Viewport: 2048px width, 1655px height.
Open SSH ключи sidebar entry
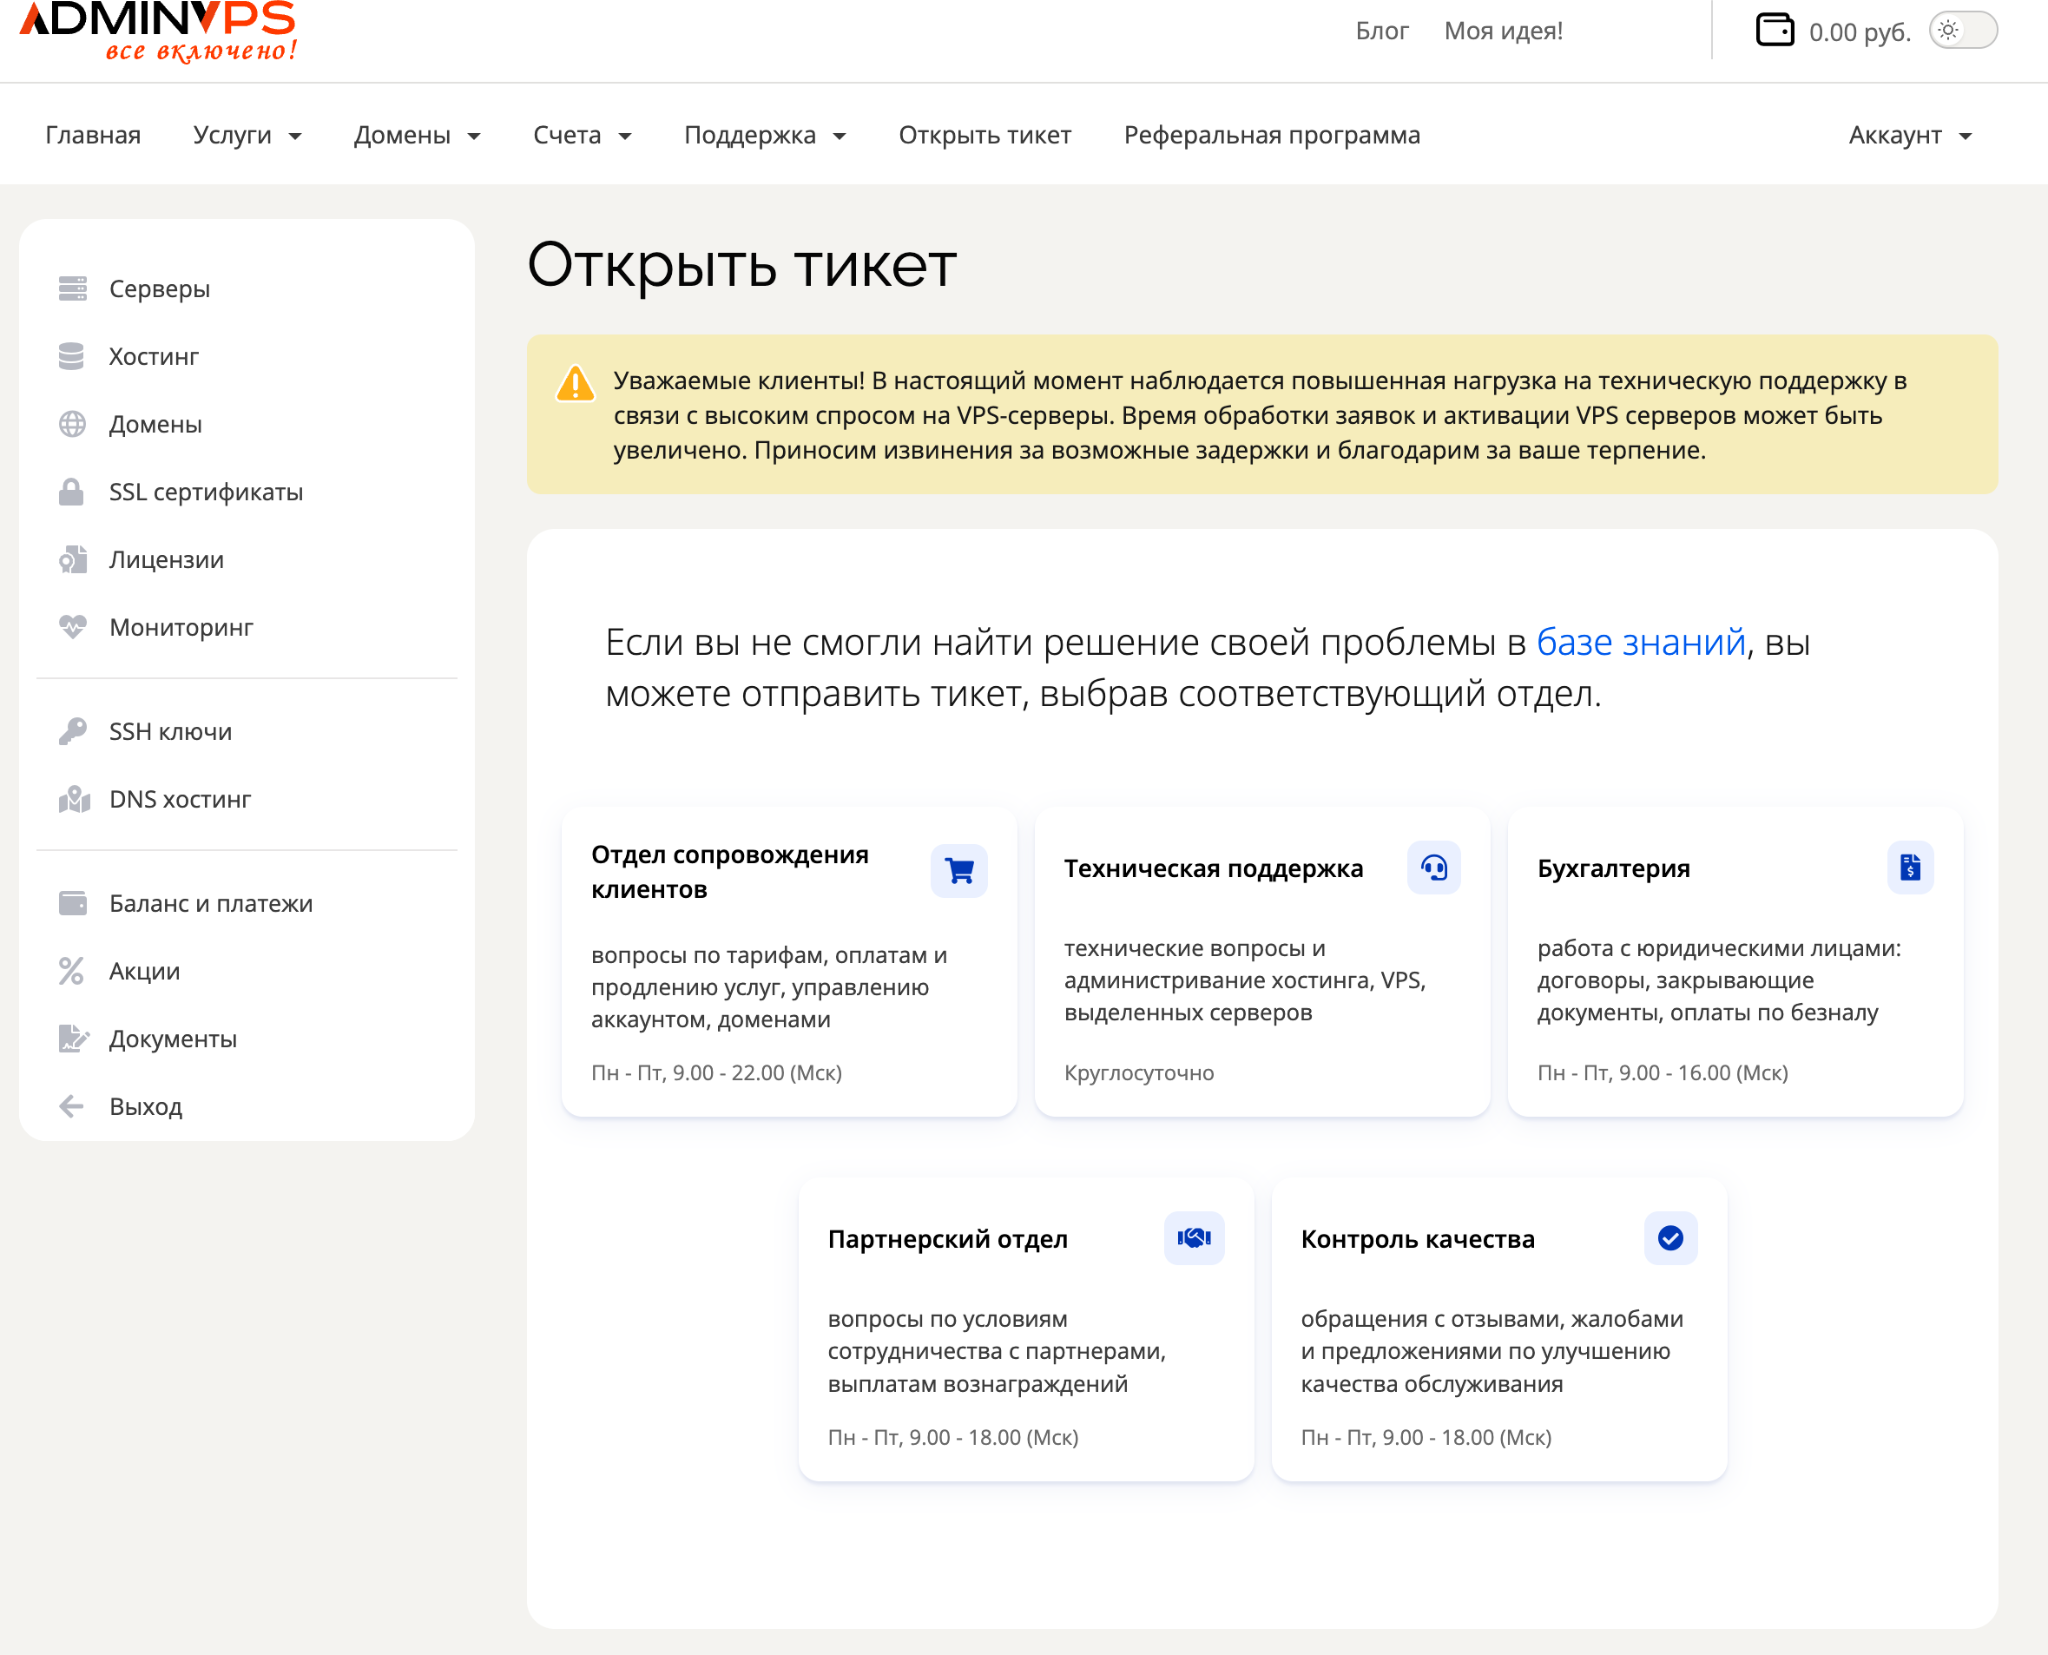pos(171,732)
